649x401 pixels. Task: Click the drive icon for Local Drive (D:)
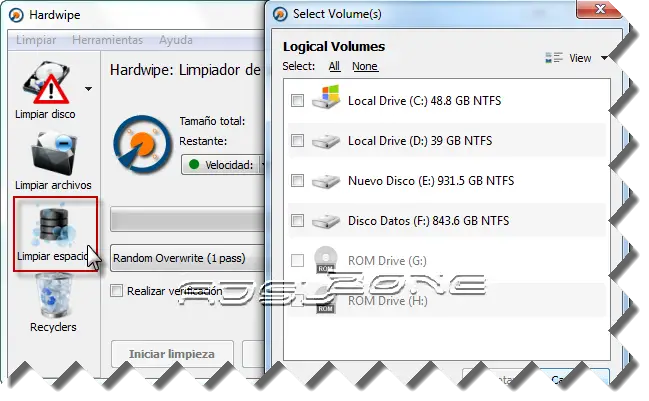coord(326,142)
